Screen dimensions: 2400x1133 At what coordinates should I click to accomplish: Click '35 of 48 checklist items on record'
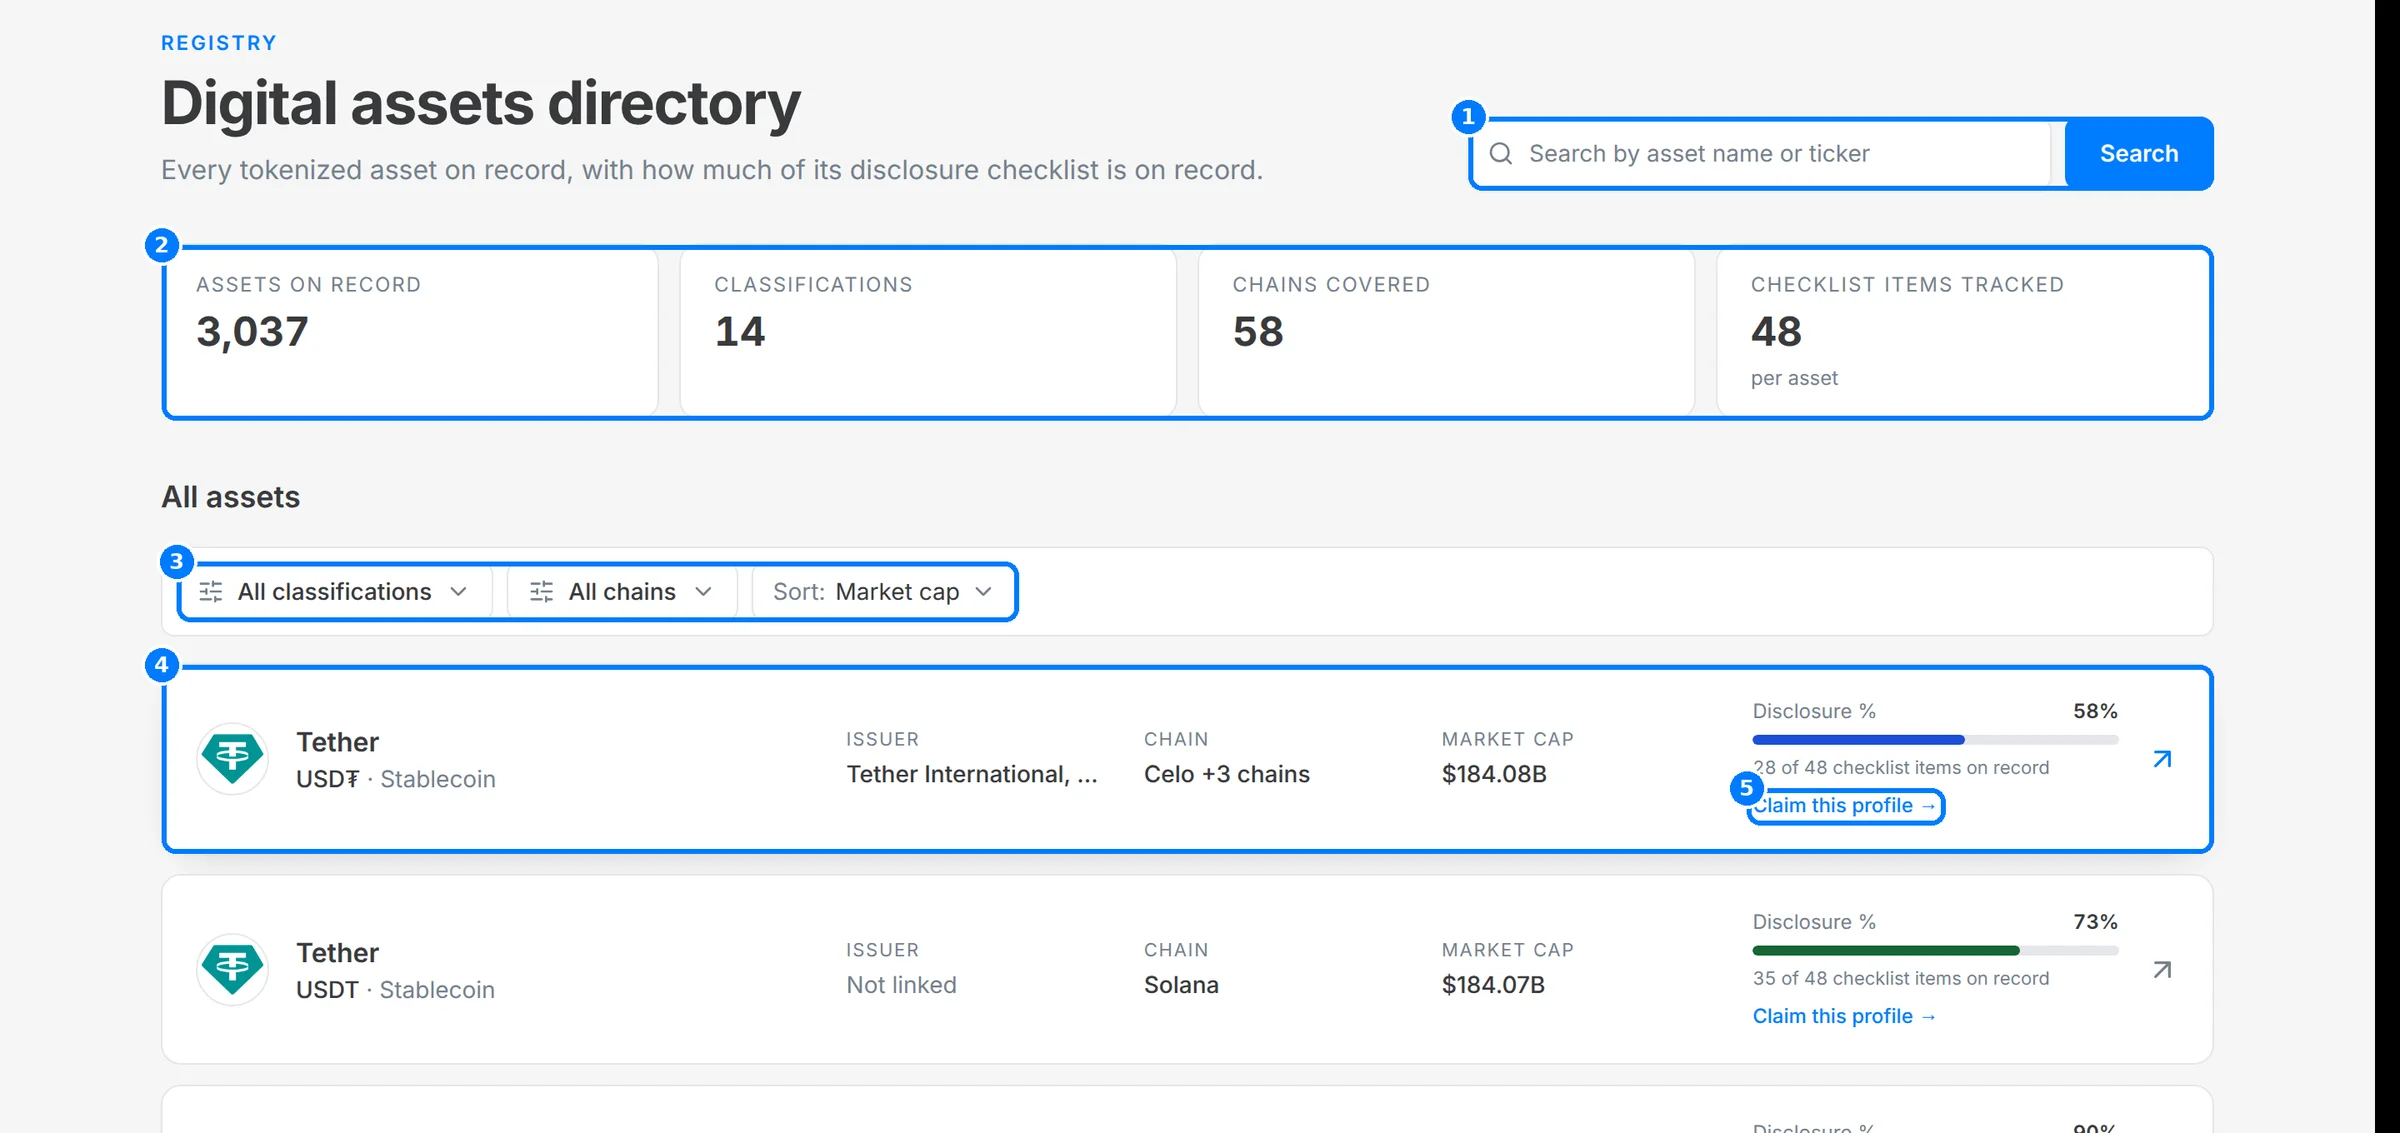pos(1900,979)
